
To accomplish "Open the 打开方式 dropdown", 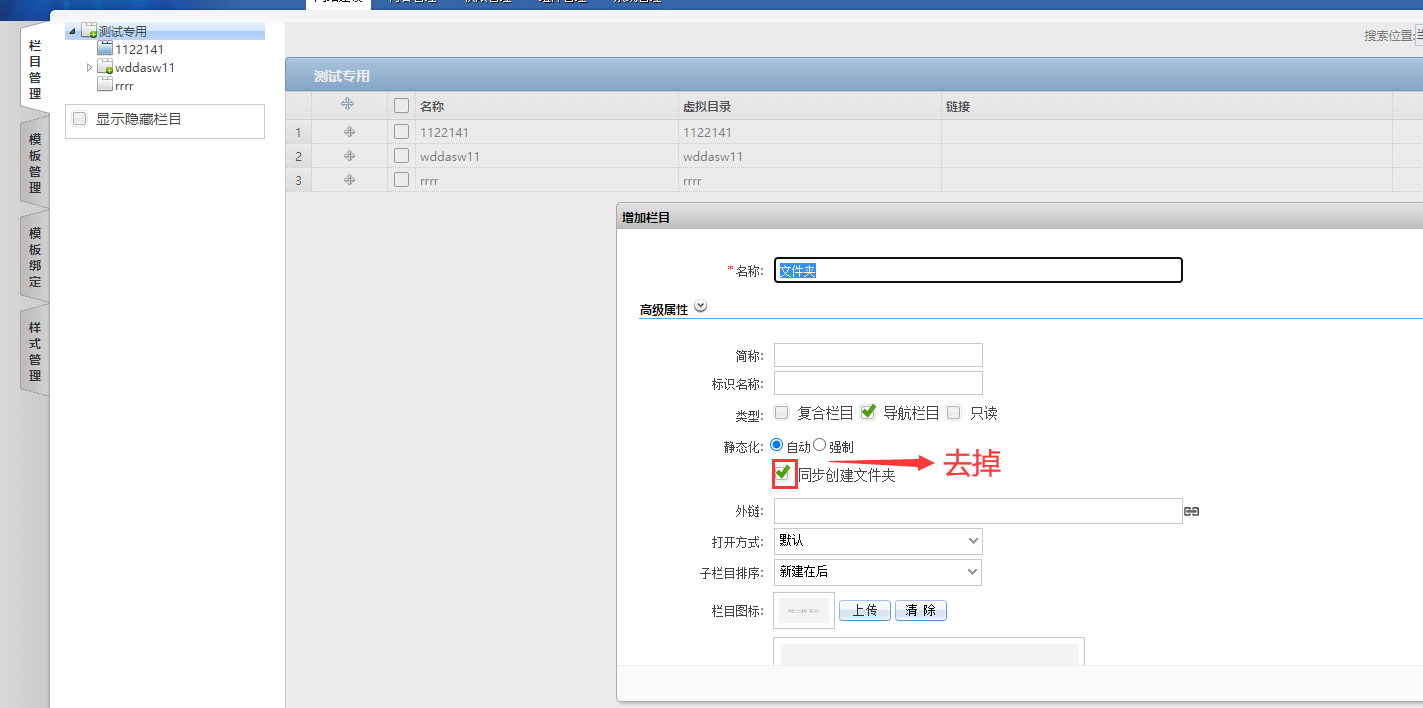I will [878, 541].
